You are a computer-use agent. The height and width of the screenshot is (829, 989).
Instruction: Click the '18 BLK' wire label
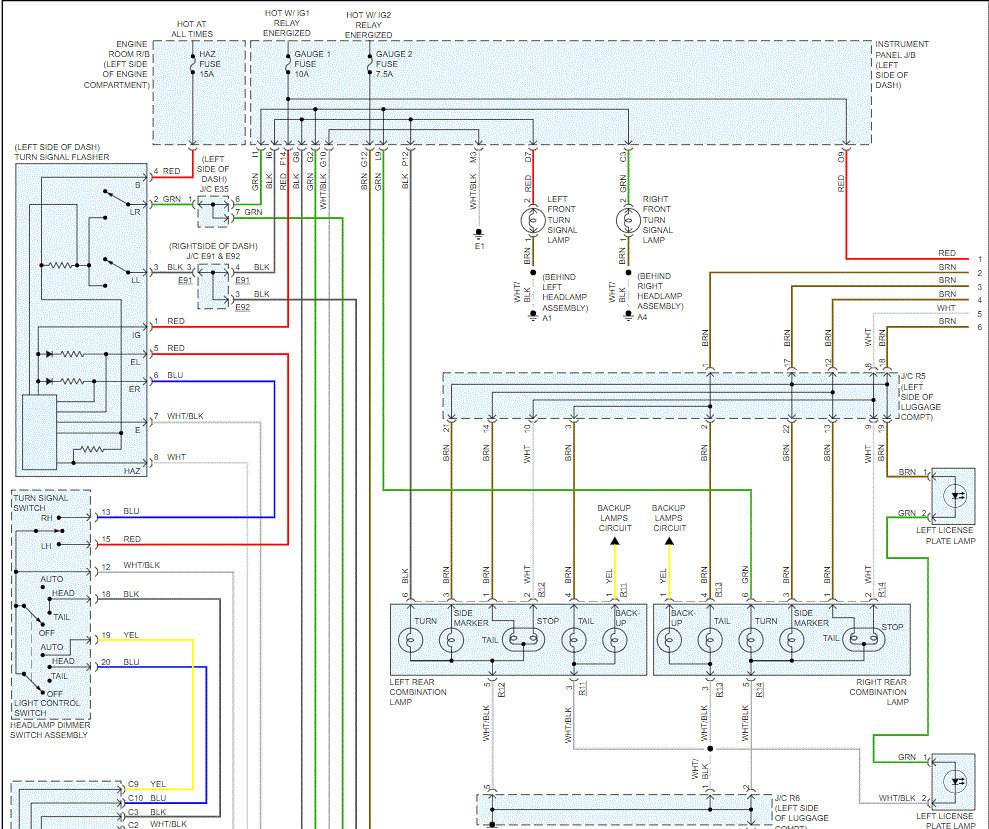click(120, 594)
